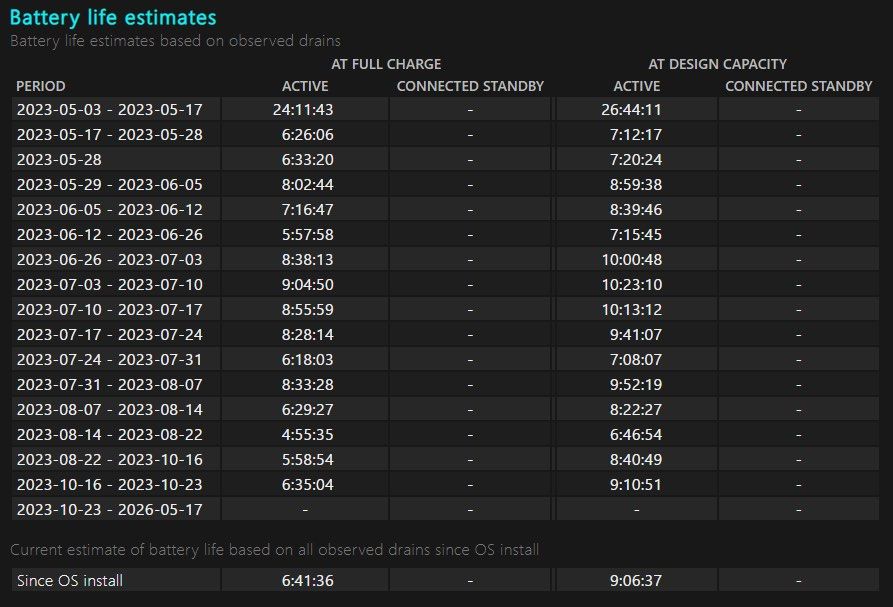Click Since OS install value 9:06:37

pyautogui.click(x=636, y=580)
